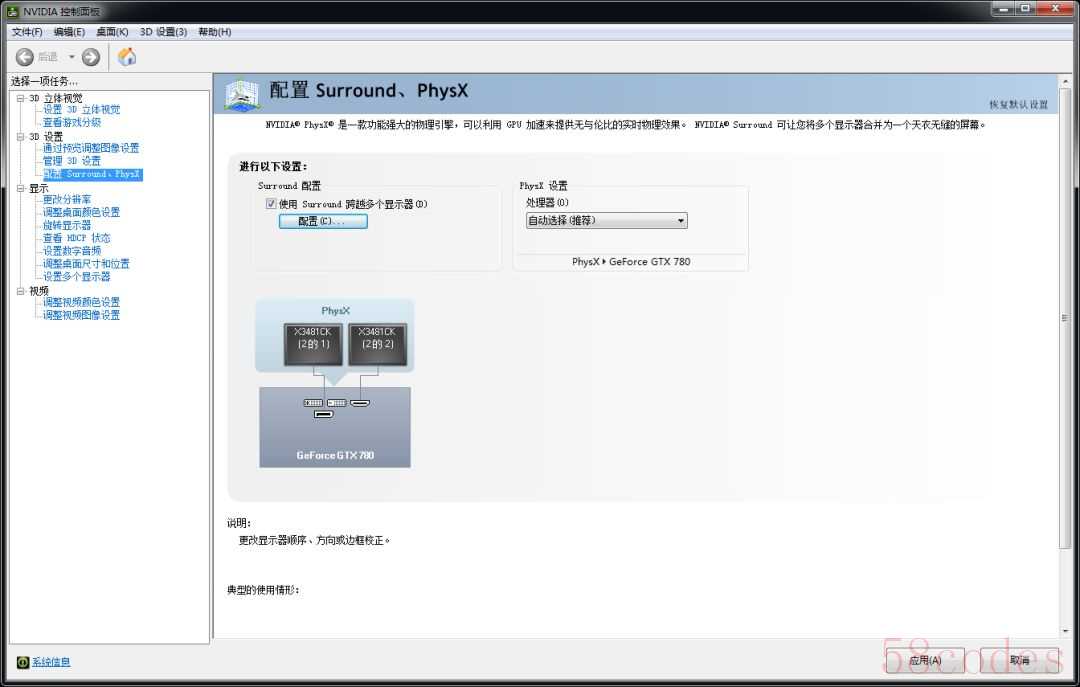Screen dimensions: 1080x687
Task: Select 调整视频颜色设置 in tree
Action: [81, 303]
